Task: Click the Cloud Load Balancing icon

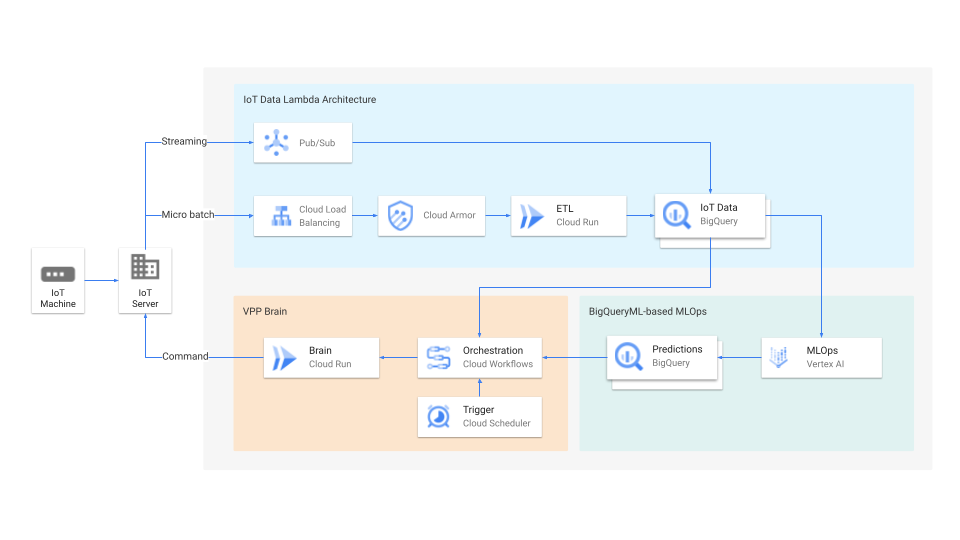Action: [281, 216]
